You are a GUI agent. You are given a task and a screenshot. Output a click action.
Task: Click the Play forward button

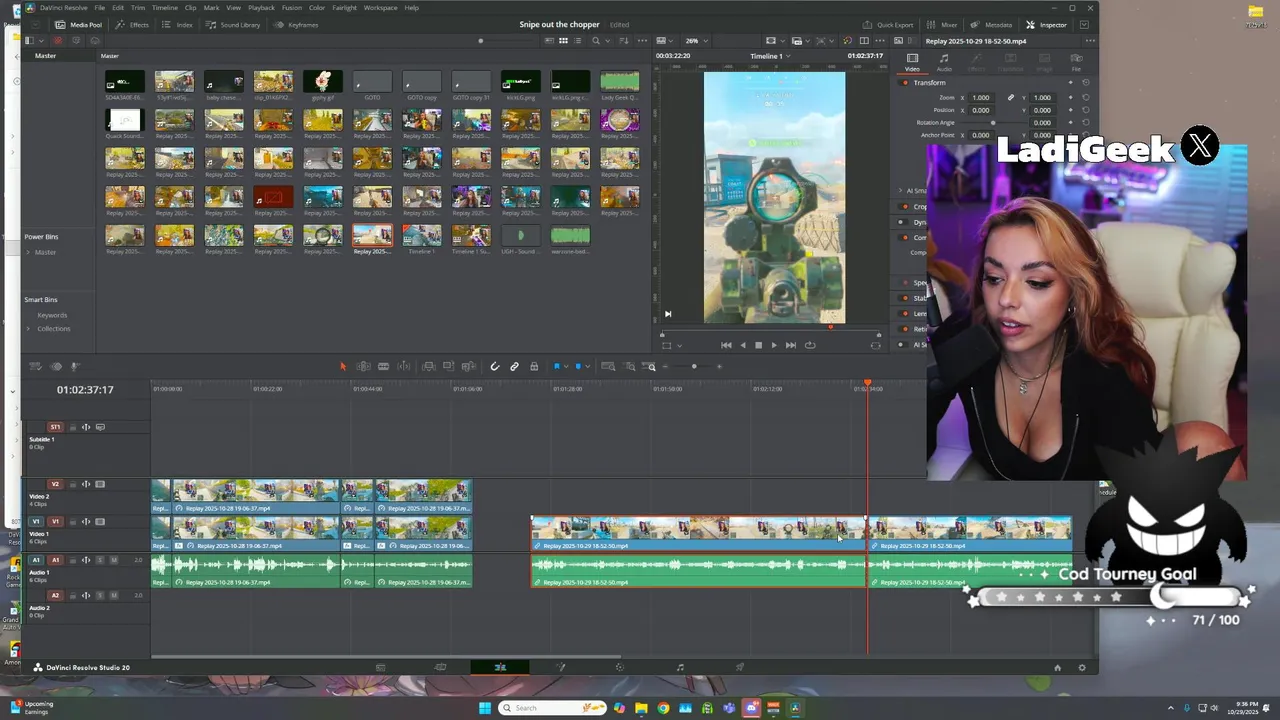pyautogui.click(x=773, y=345)
